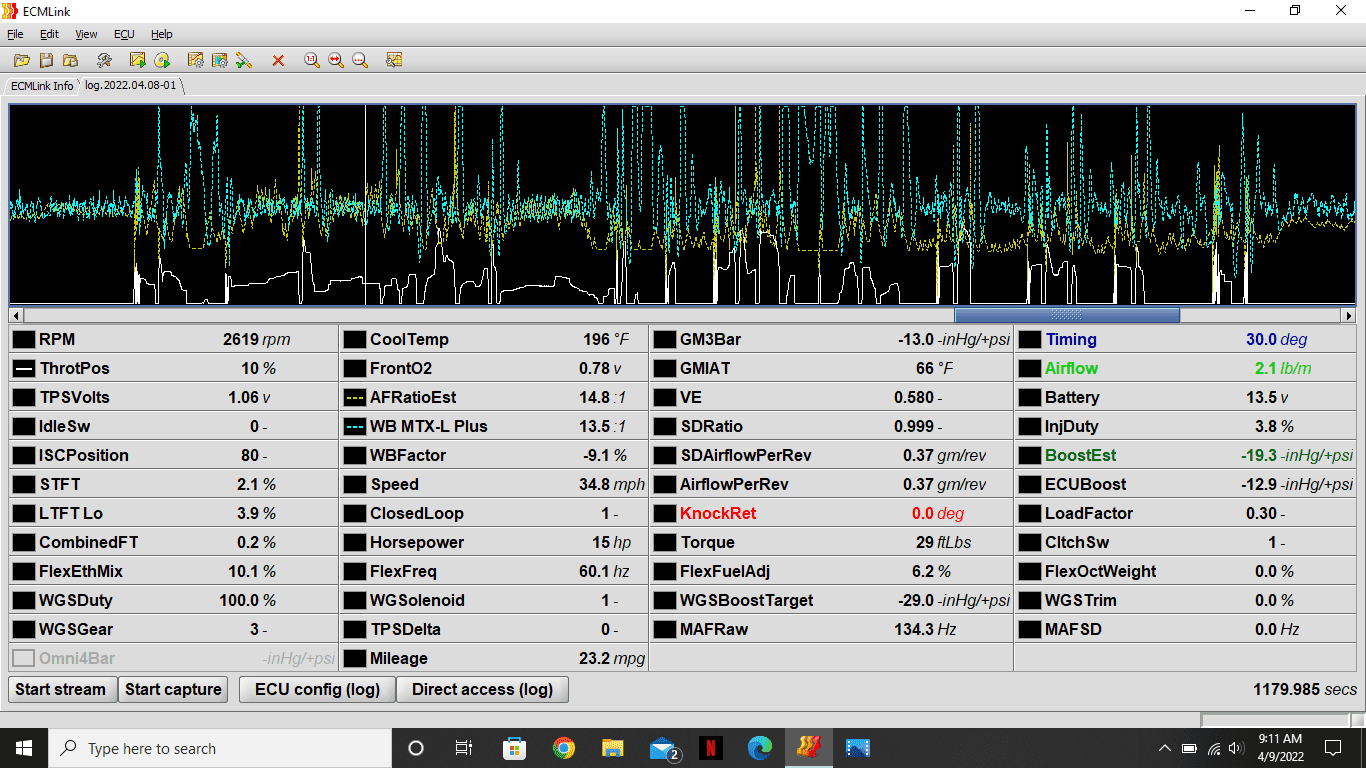Click the folder-with-documents toolbar icon

70,61
